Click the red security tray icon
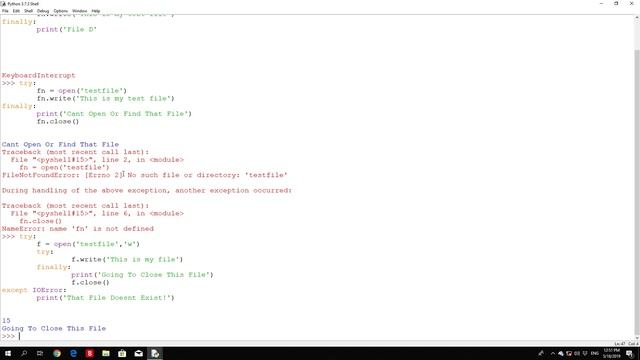The image size is (640, 360). coord(569,353)
